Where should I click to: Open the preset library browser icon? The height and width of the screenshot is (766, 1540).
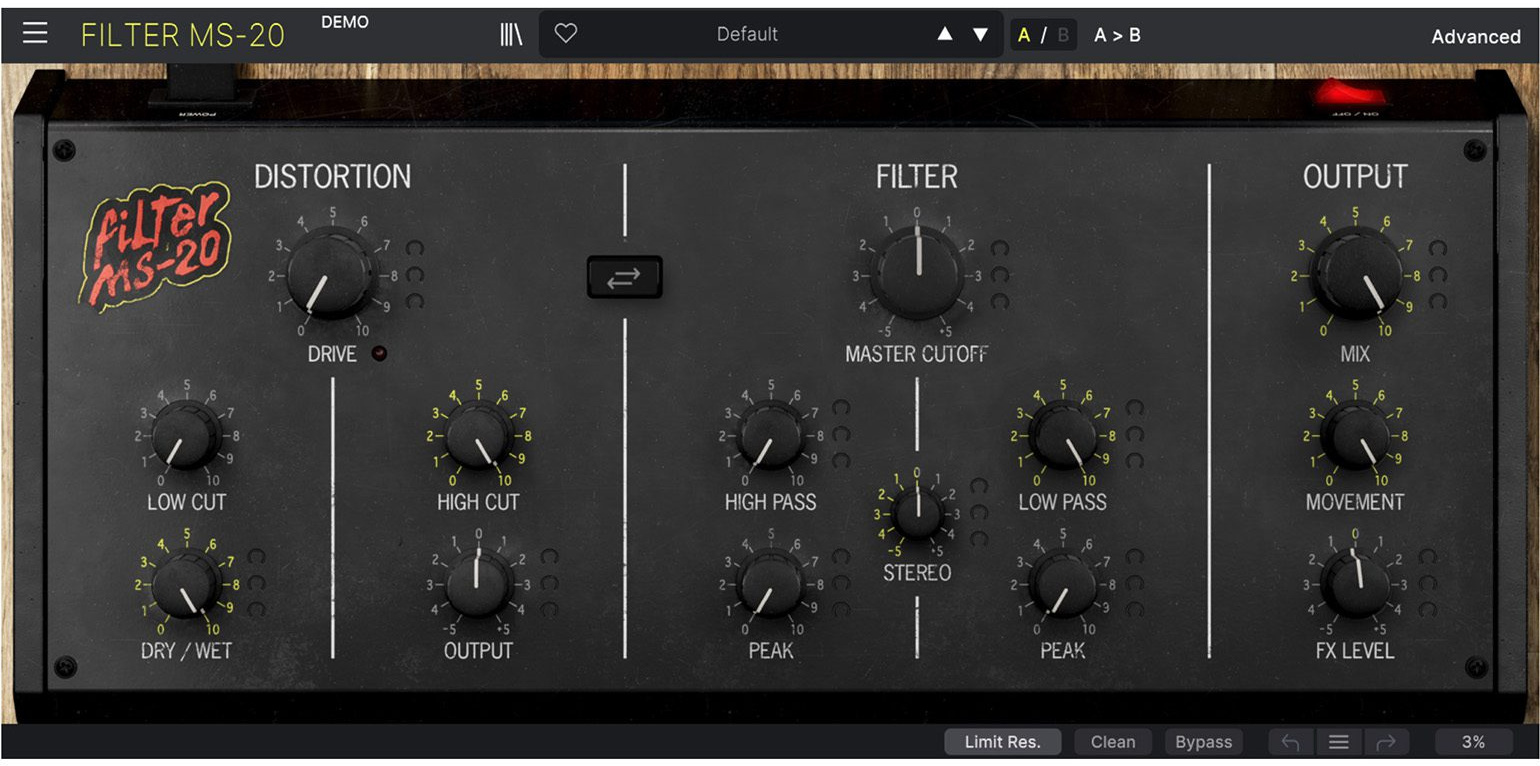tap(511, 34)
